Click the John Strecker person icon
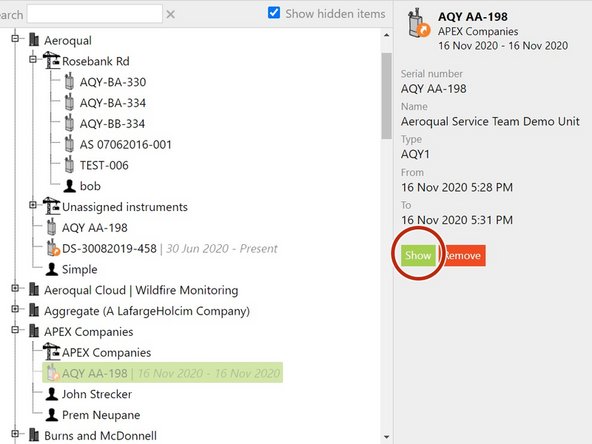592x444 pixels. pos(52,394)
